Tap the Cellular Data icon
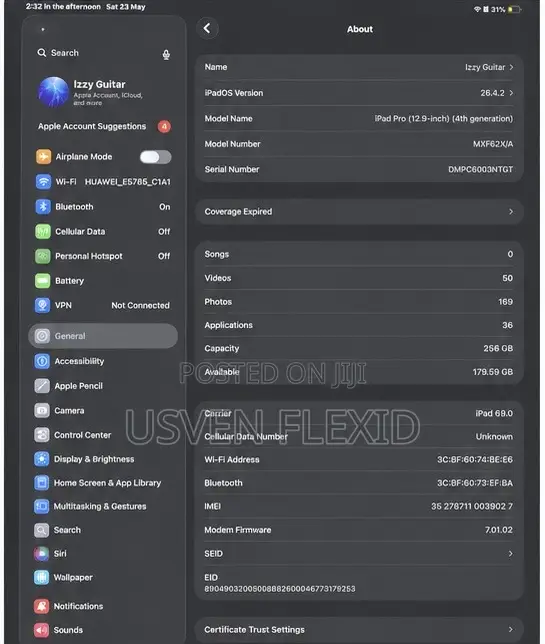 (x=43, y=231)
